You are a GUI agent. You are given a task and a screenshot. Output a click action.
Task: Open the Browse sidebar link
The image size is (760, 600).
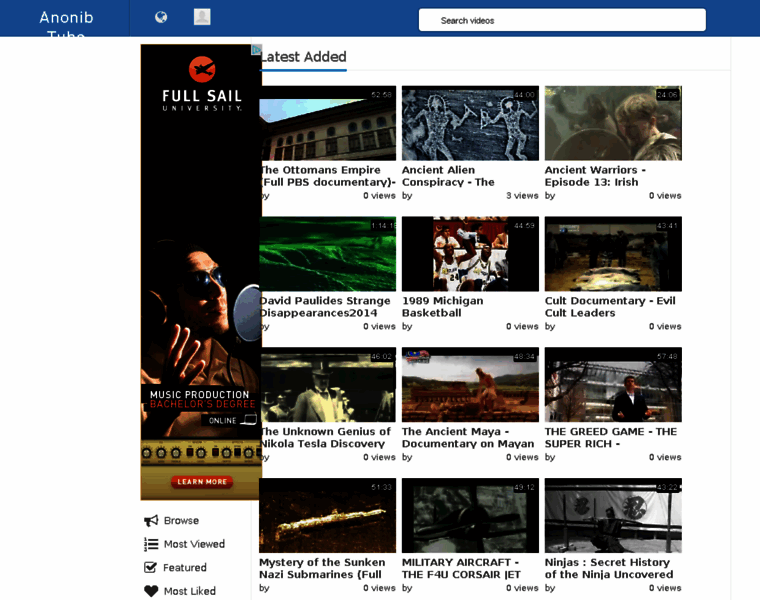click(181, 521)
